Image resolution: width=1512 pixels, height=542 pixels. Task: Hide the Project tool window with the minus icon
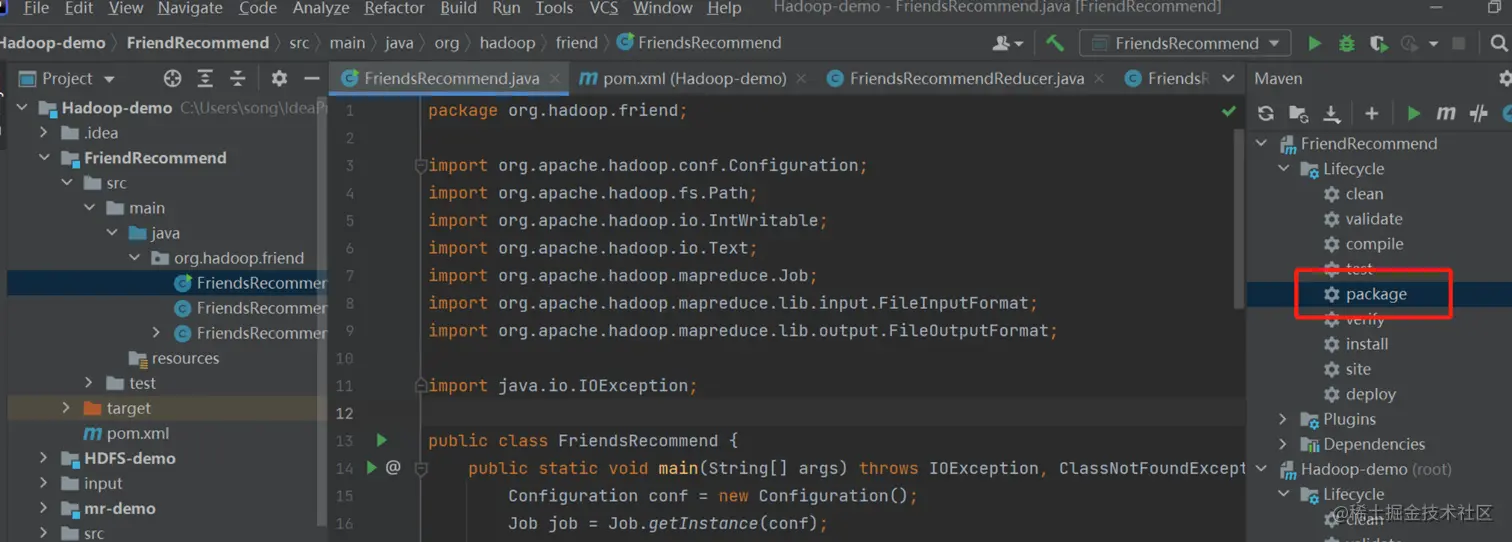312,78
